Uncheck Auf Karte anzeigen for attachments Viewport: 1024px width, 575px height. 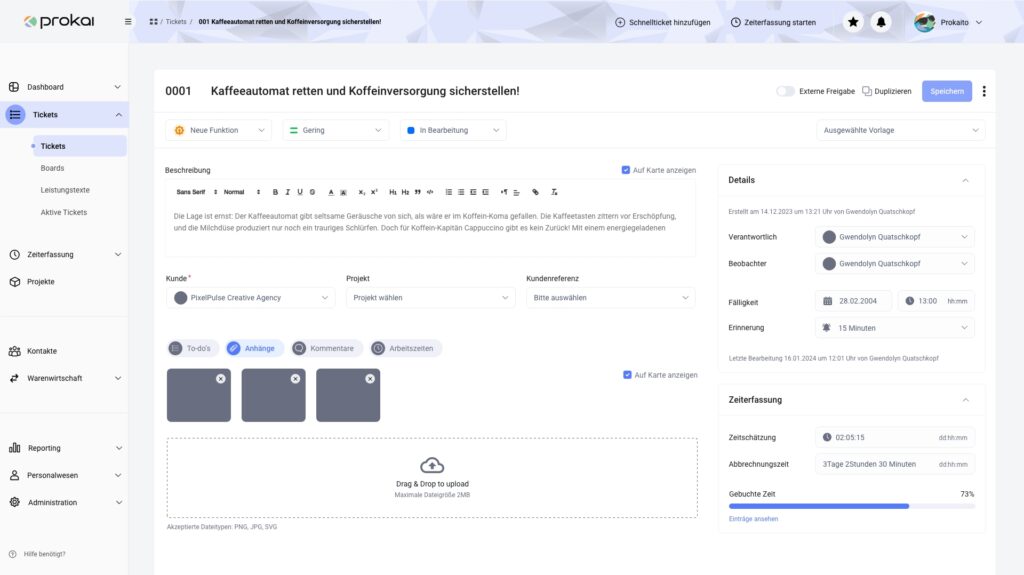click(x=626, y=375)
